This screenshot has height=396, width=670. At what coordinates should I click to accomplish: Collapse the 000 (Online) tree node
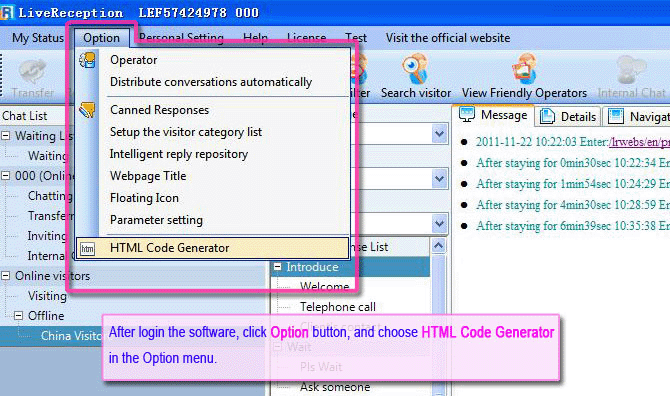pos(6,176)
